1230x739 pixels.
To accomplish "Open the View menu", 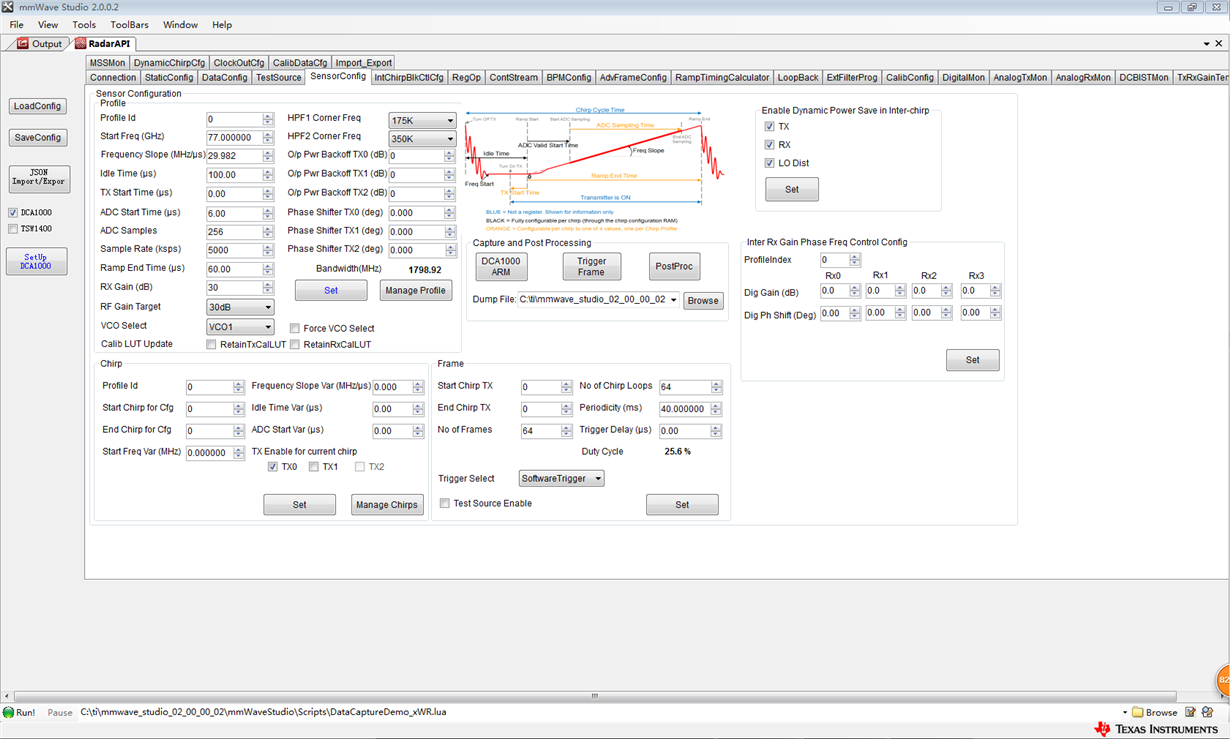I will [48, 24].
